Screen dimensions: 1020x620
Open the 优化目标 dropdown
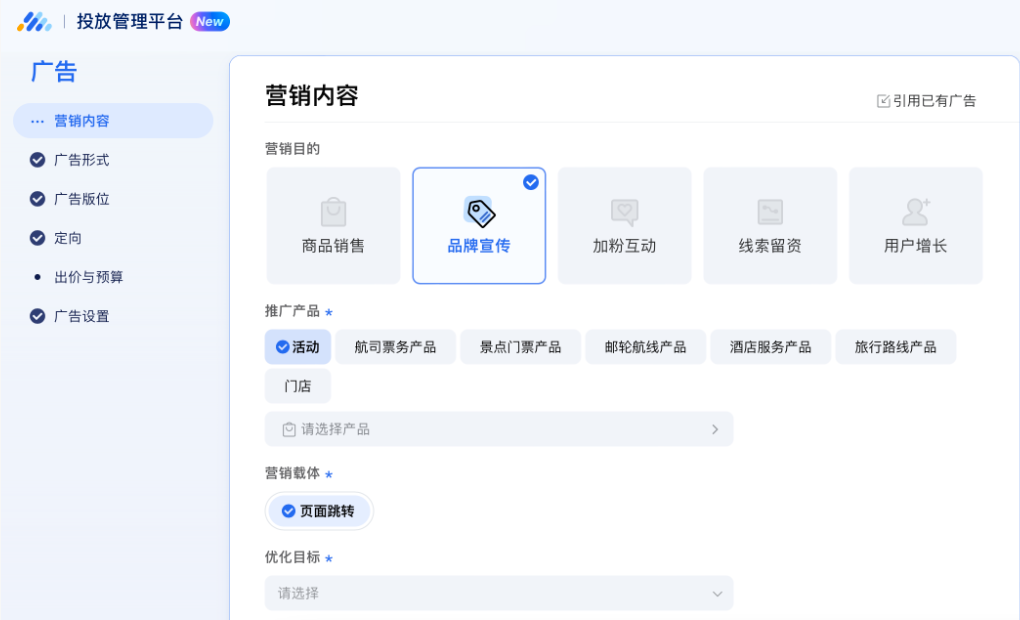click(x=498, y=592)
